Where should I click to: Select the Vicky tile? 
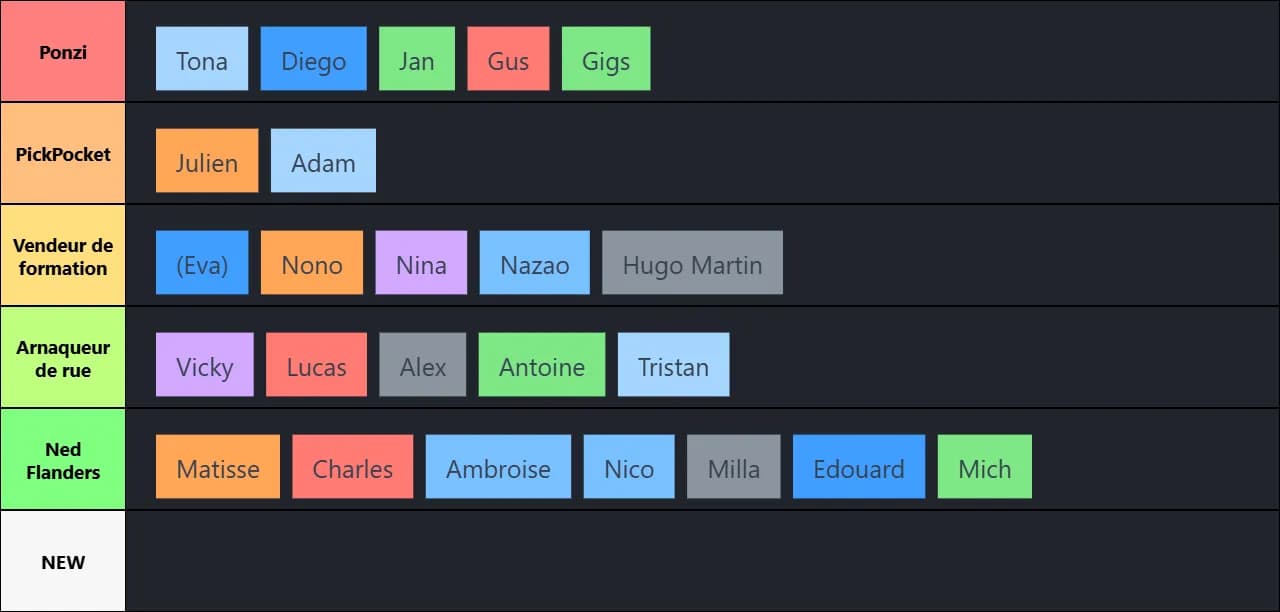pyautogui.click(x=205, y=365)
